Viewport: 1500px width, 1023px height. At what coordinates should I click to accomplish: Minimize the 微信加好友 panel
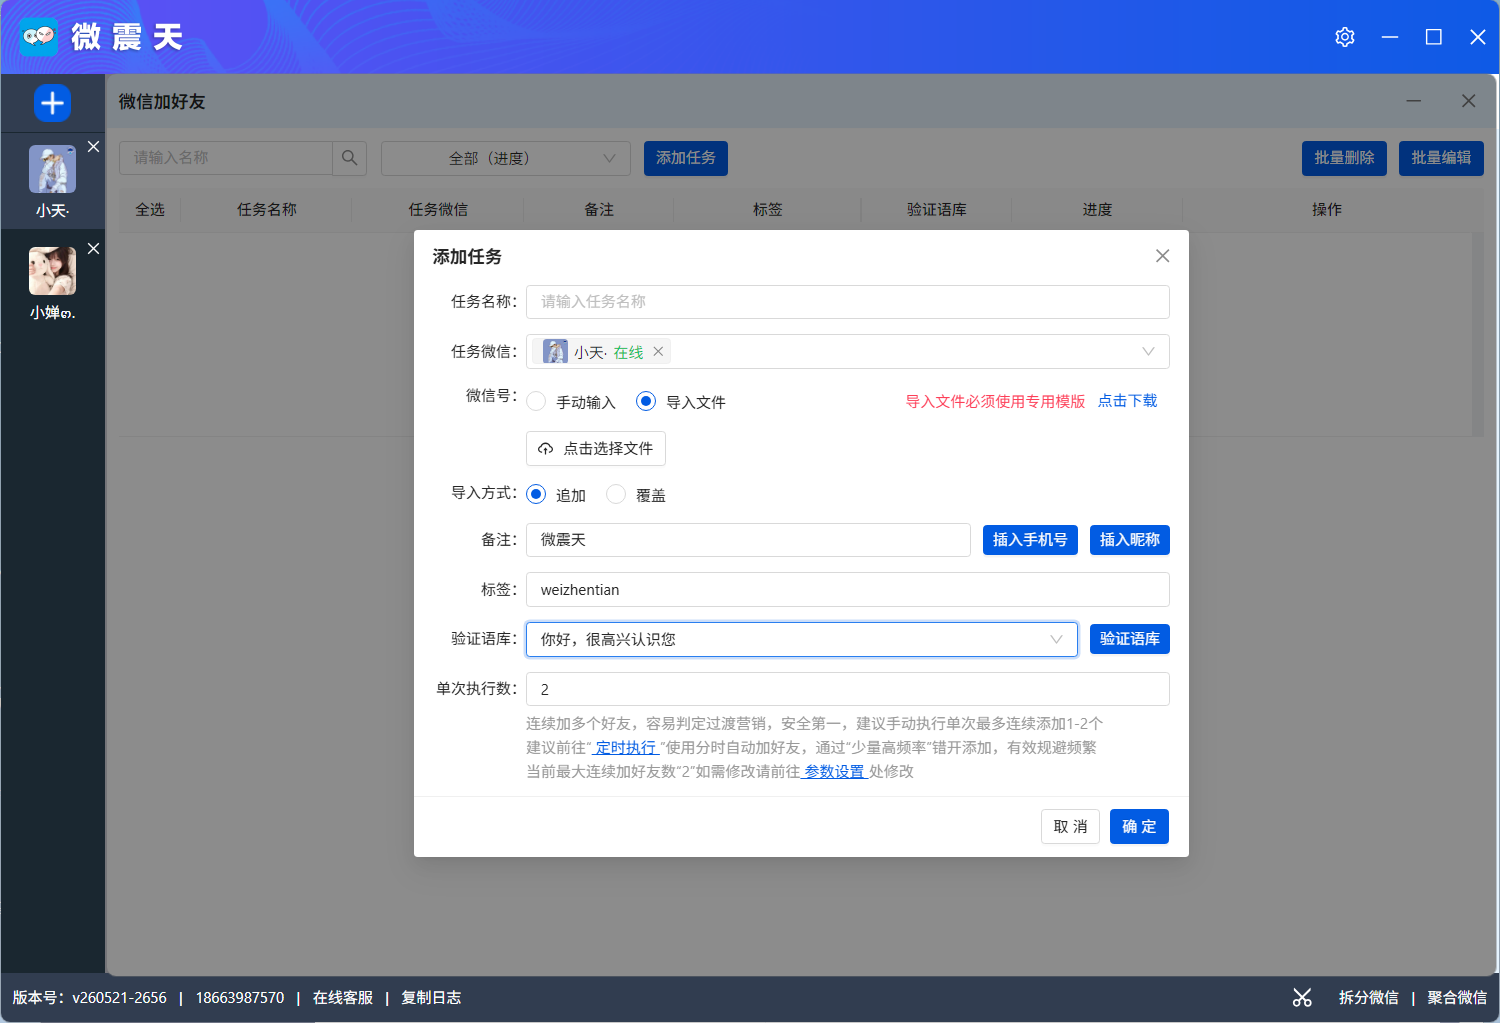click(1414, 101)
